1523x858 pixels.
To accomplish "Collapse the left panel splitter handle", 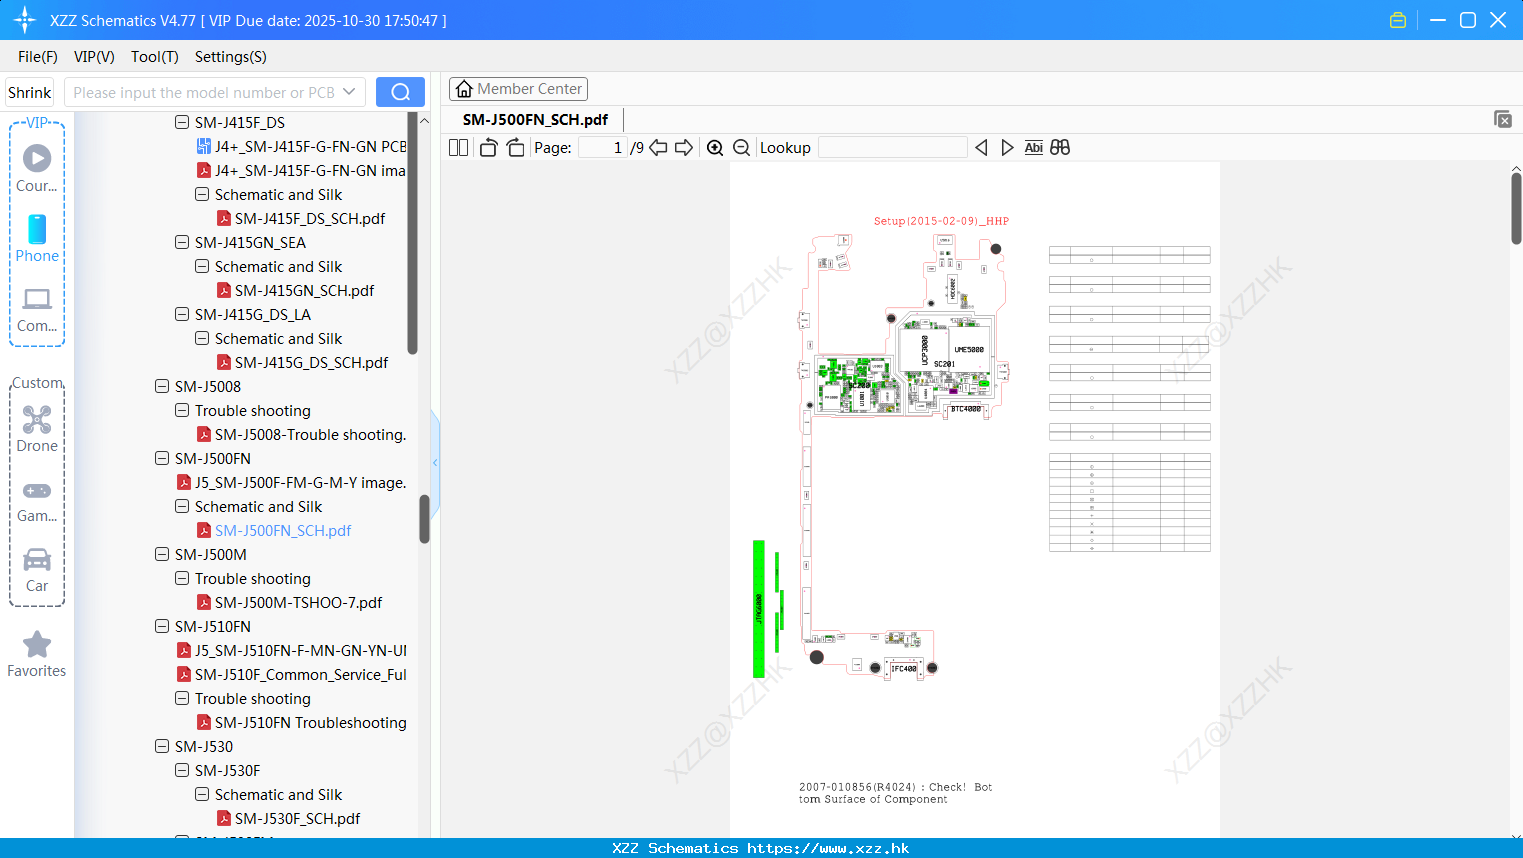I will 435,462.
